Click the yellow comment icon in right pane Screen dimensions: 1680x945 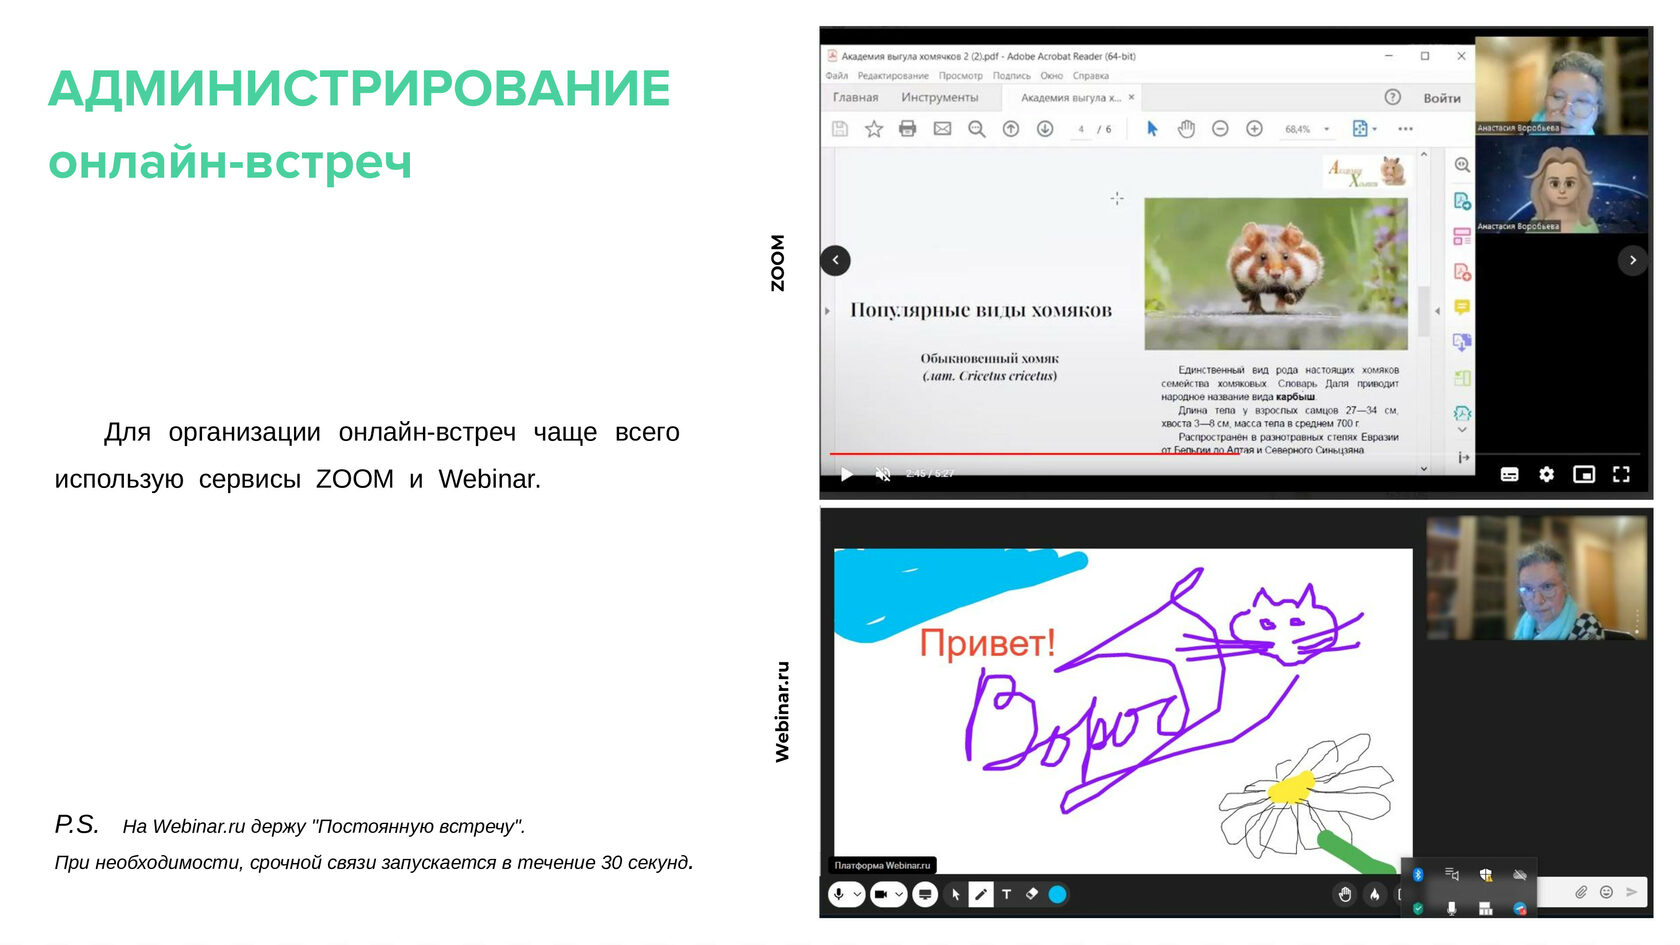[1462, 307]
